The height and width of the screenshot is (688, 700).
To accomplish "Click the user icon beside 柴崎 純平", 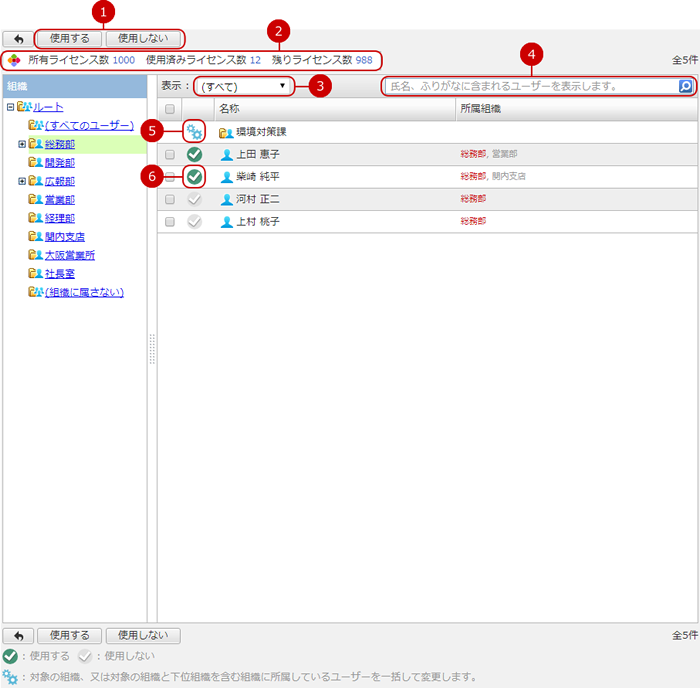I will point(227,177).
